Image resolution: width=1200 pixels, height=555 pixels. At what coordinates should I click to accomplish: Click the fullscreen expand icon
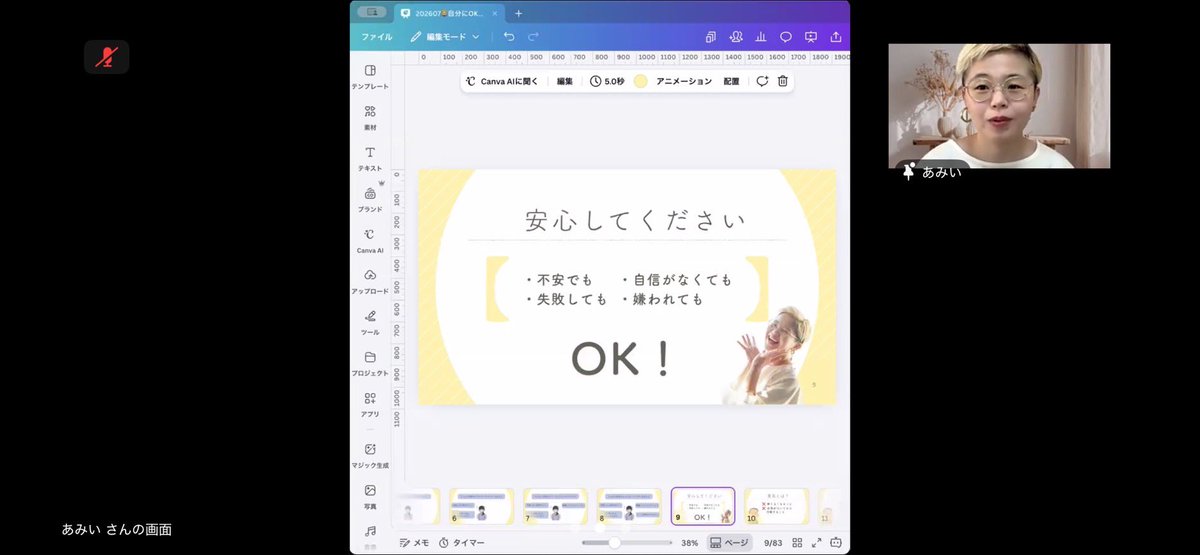(x=817, y=542)
